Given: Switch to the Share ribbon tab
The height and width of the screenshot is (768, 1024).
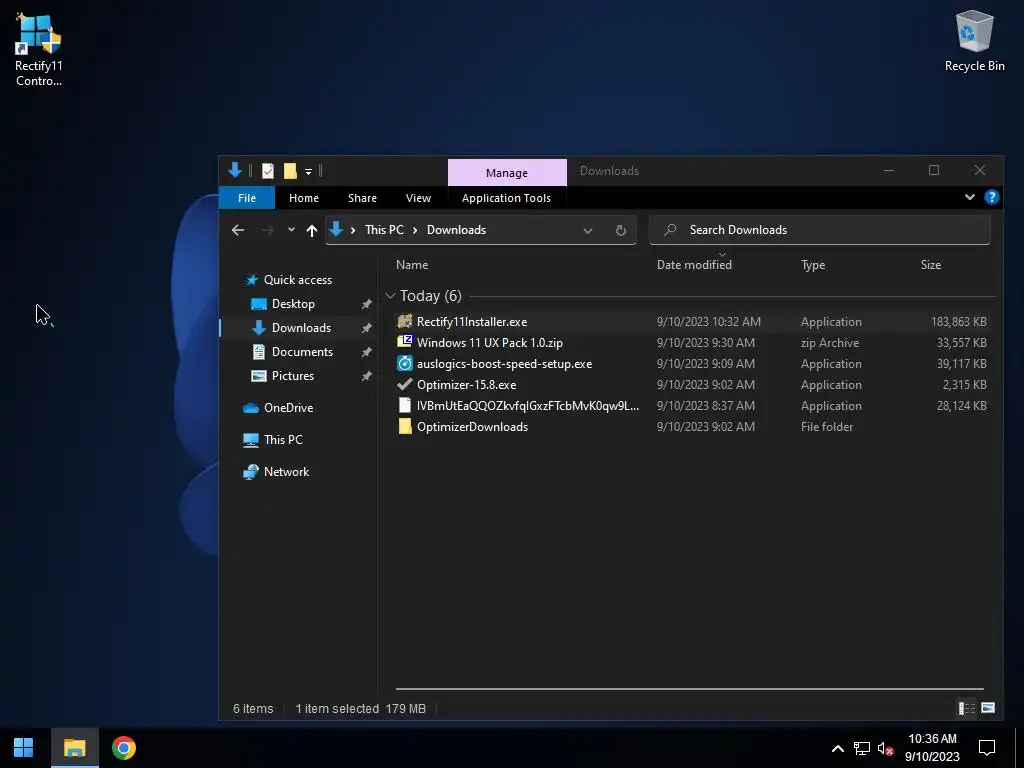Looking at the screenshot, I should pyautogui.click(x=362, y=198).
